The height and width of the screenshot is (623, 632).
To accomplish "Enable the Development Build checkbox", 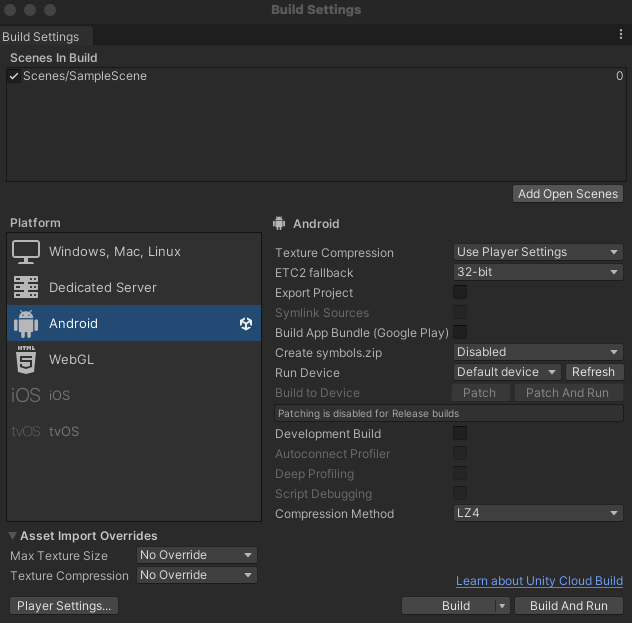I will tap(460, 433).
